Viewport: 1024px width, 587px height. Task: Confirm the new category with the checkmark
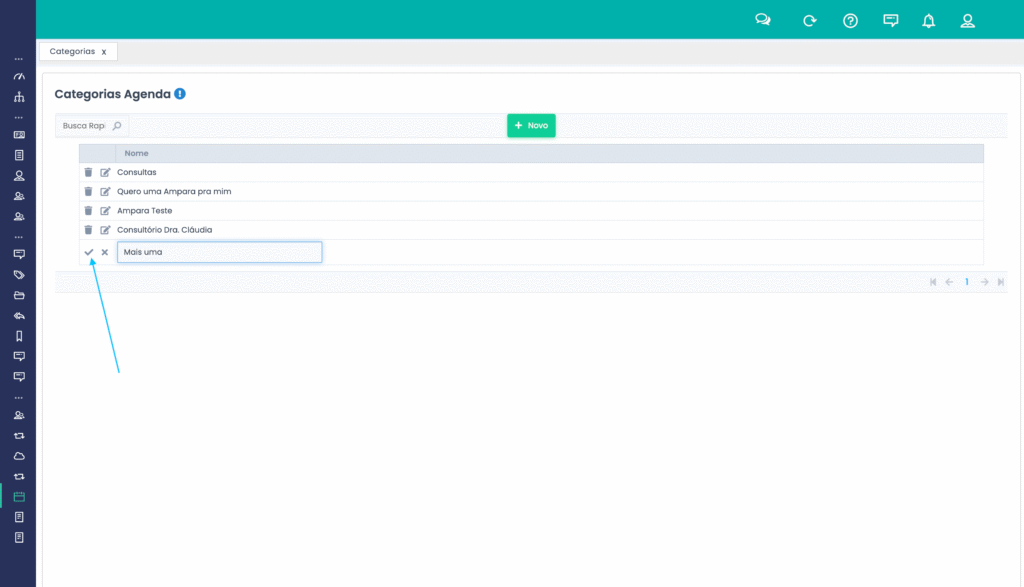tap(89, 252)
